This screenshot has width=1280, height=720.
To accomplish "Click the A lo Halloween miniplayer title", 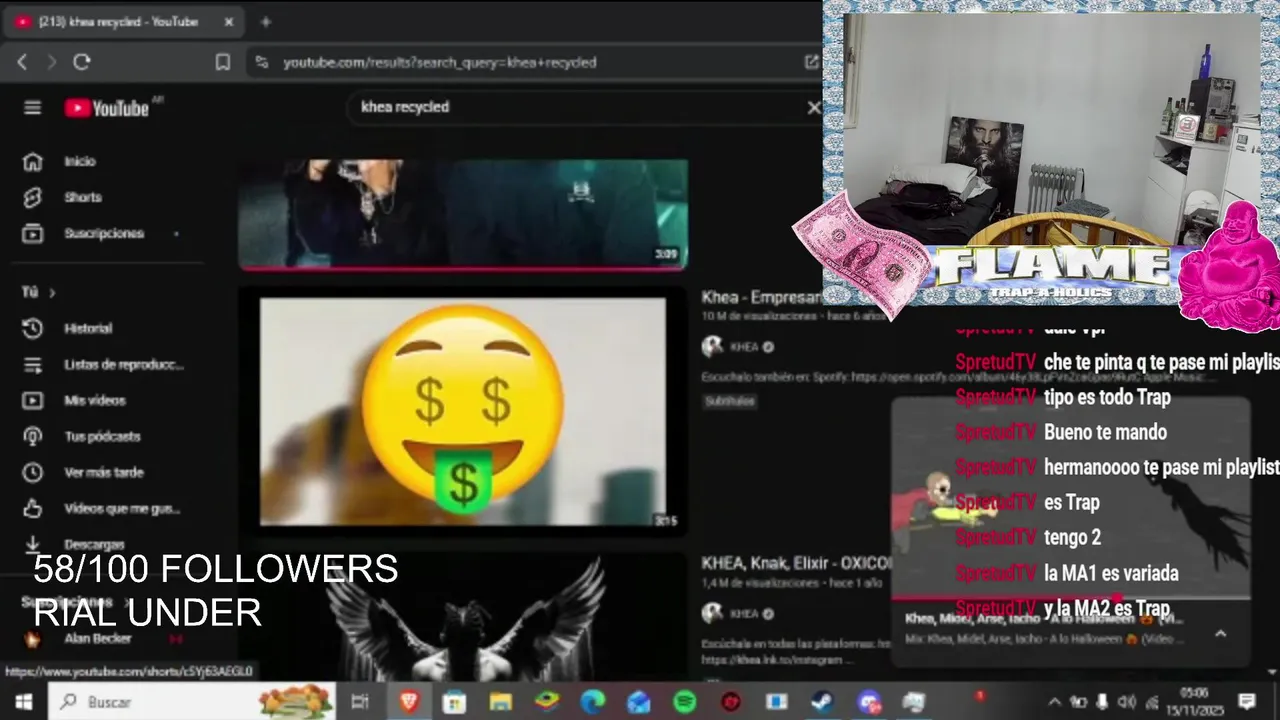I will click(1043, 619).
